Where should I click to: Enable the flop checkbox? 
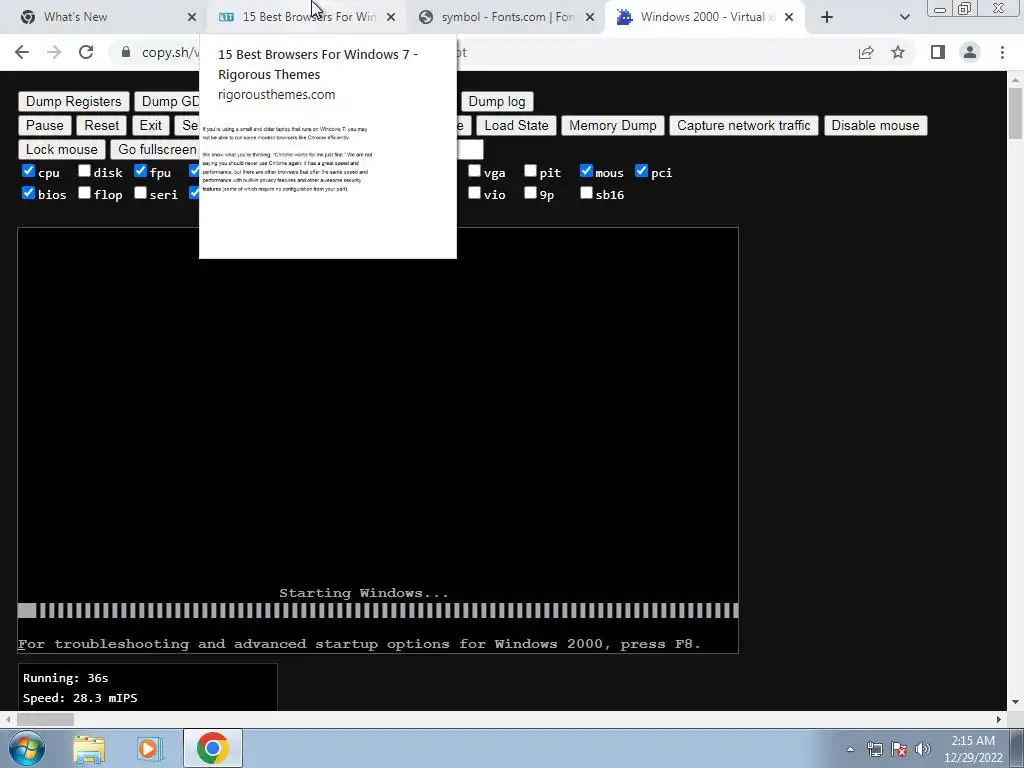coord(84,193)
